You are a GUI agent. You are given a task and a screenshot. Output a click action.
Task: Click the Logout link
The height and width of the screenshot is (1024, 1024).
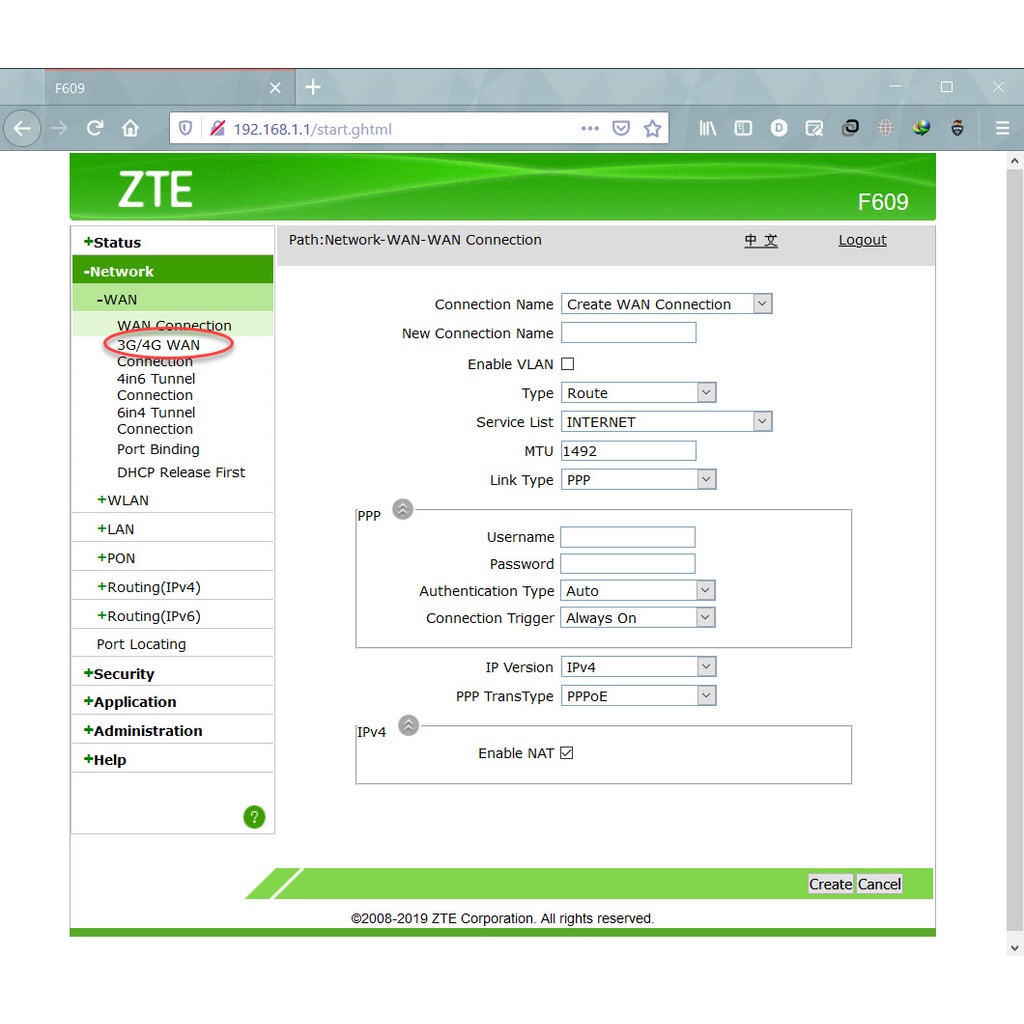[862, 240]
